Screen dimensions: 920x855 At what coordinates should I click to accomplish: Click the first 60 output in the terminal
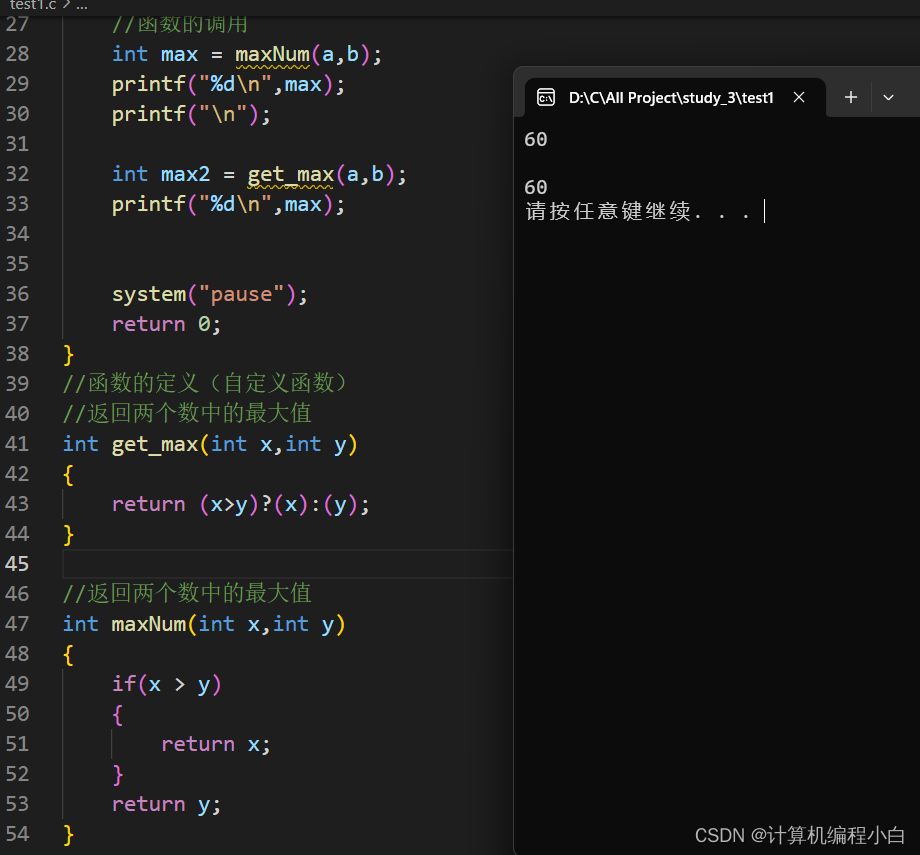pos(535,139)
